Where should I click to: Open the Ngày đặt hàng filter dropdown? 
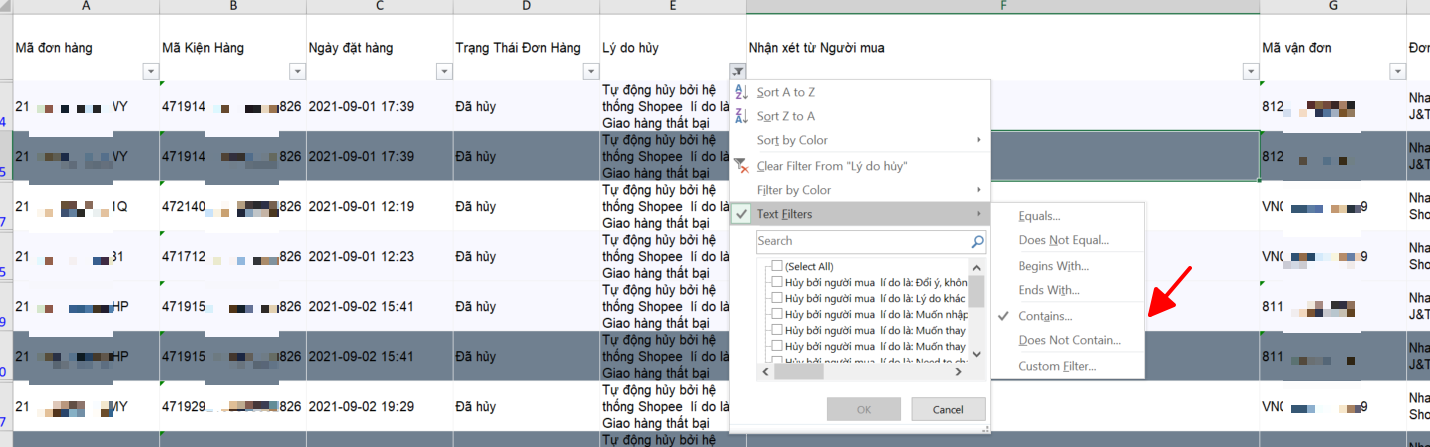coord(444,71)
